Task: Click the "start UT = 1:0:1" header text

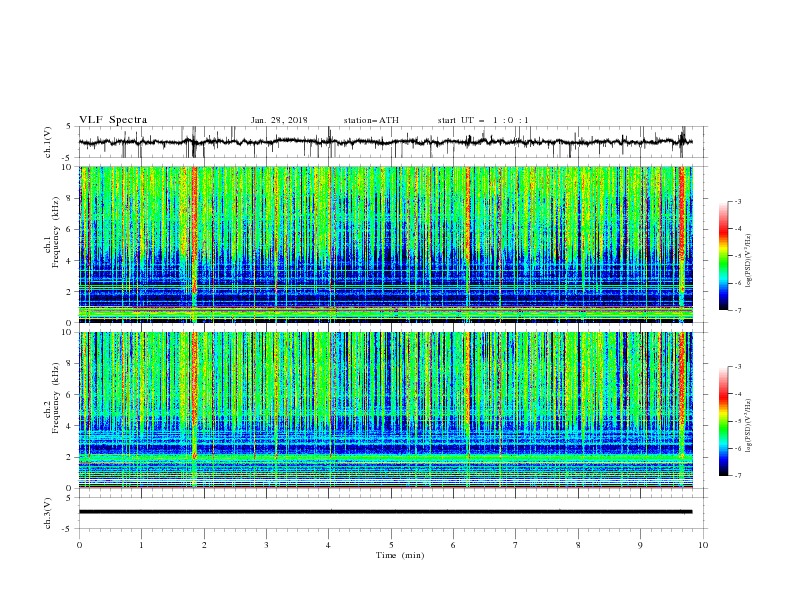Action: click(x=483, y=120)
